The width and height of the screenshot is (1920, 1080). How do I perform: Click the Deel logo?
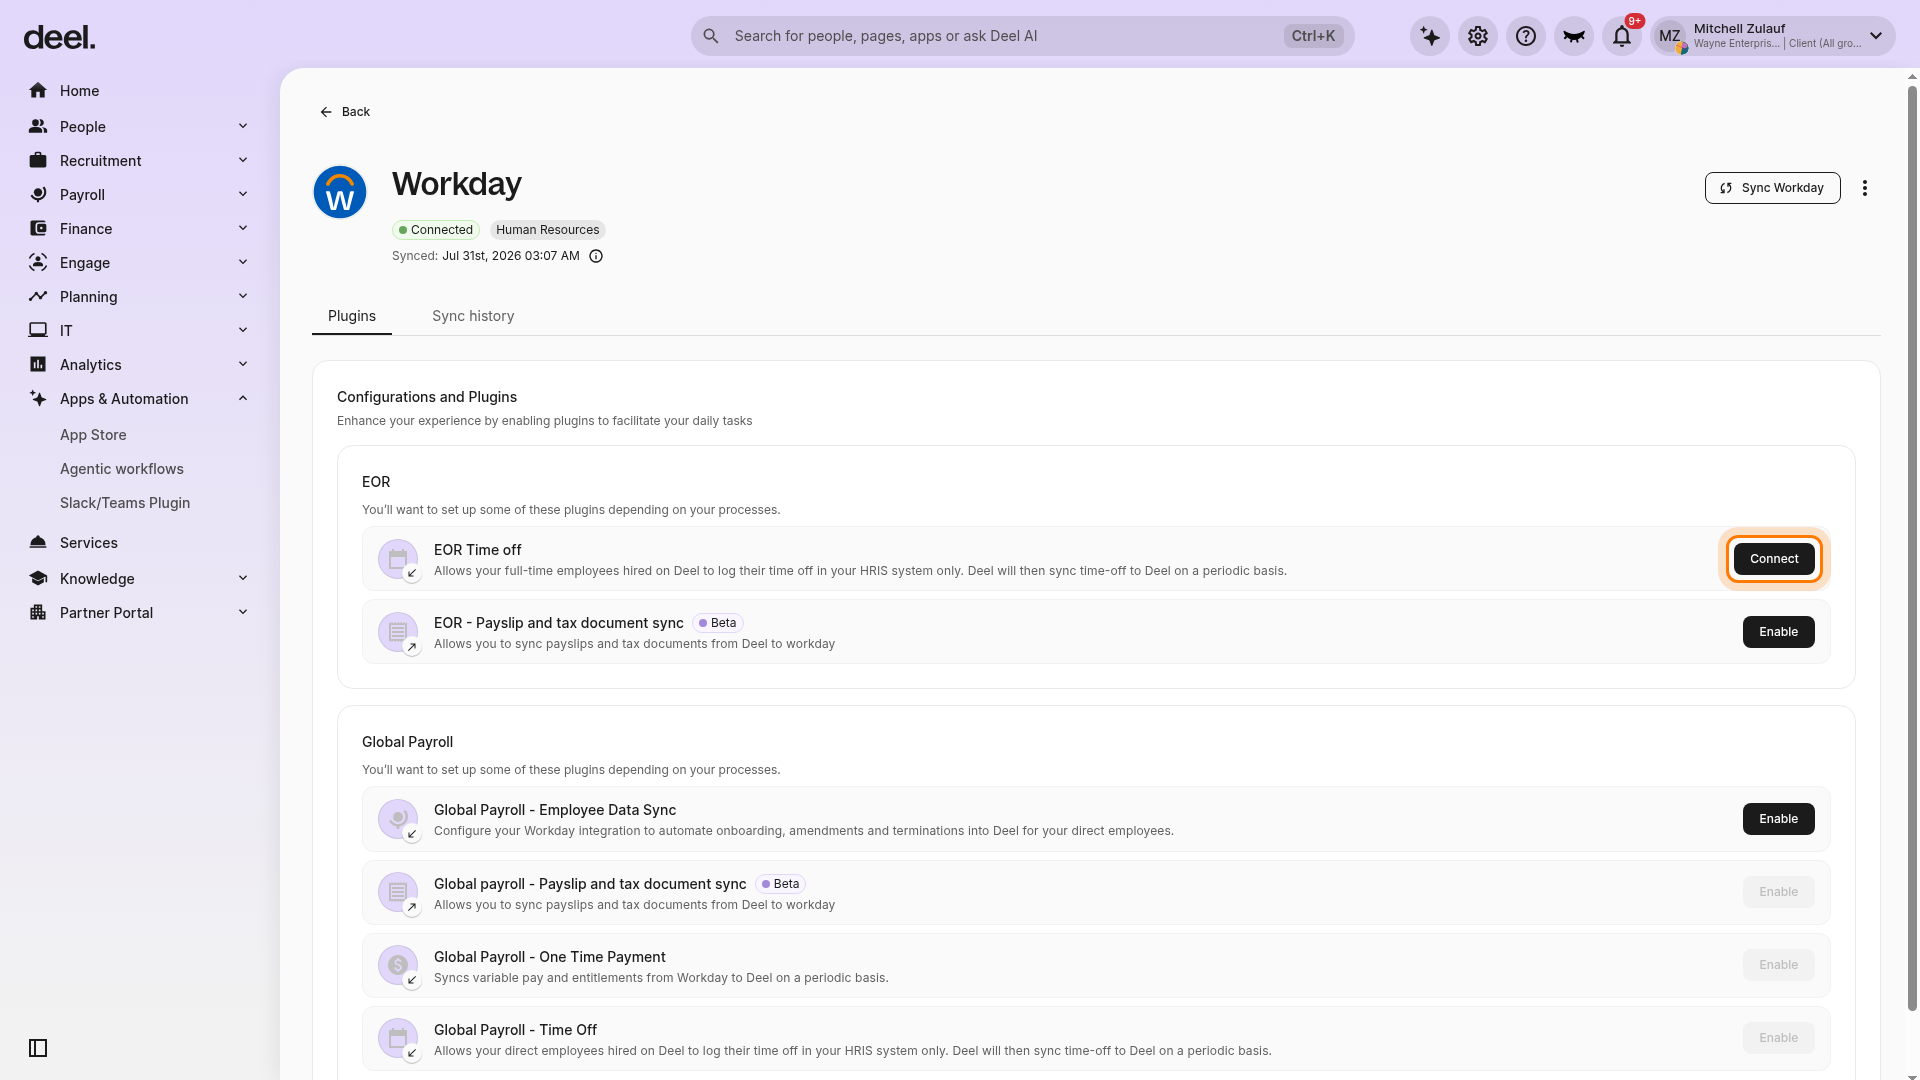[59, 38]
